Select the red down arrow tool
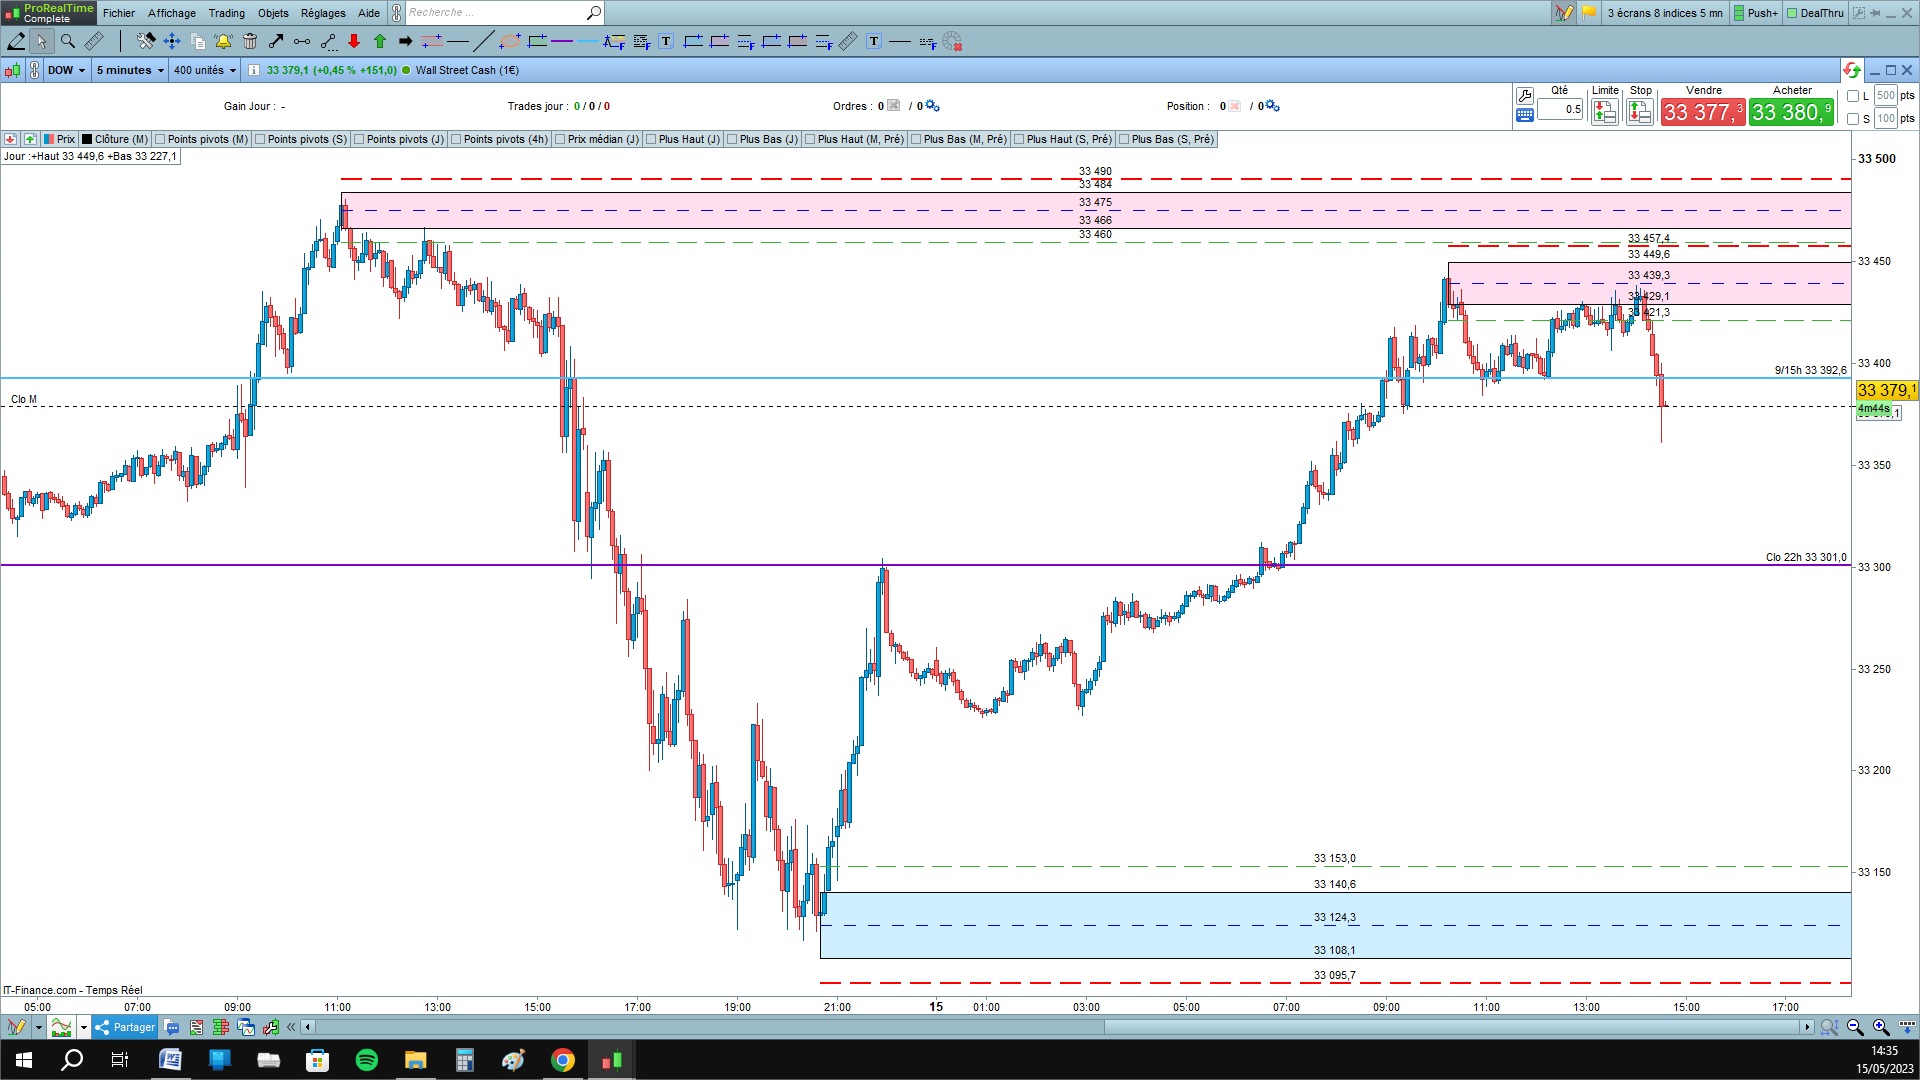Screen dimensions: 1920x1080 pos(354,41)
